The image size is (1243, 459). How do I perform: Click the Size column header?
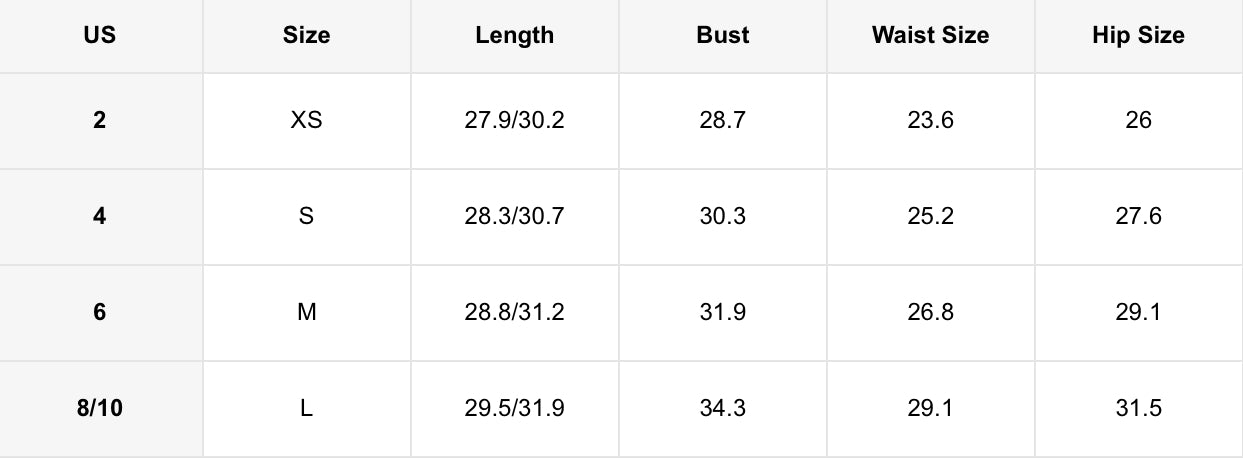(306, 35)
